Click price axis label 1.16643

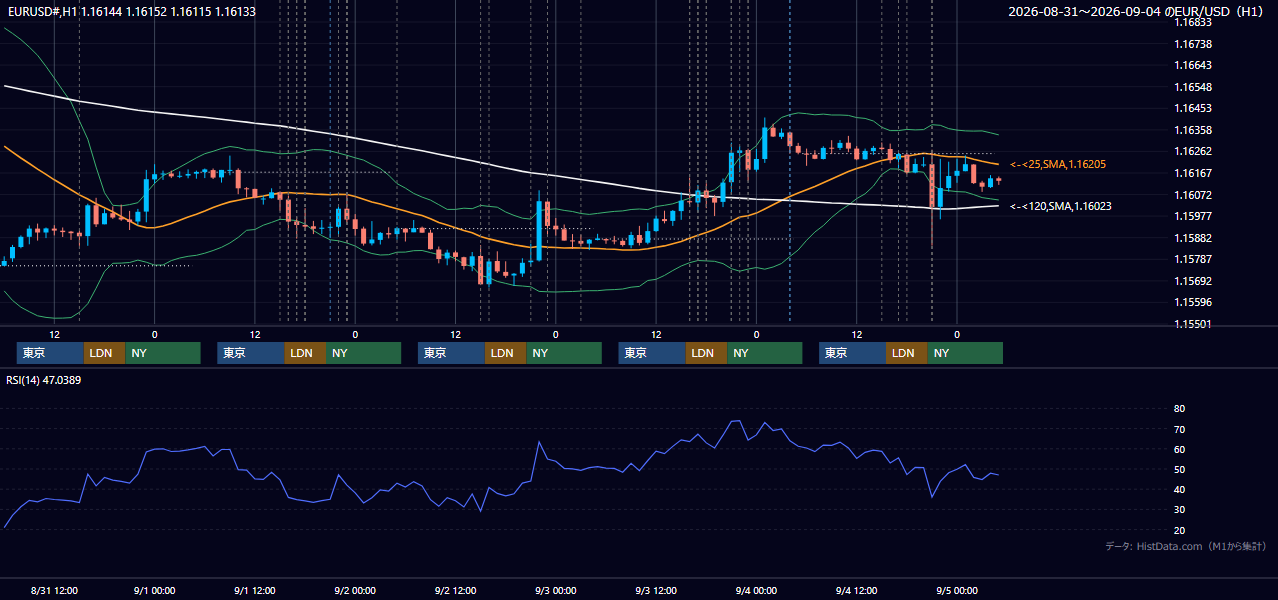point(1192,65)
